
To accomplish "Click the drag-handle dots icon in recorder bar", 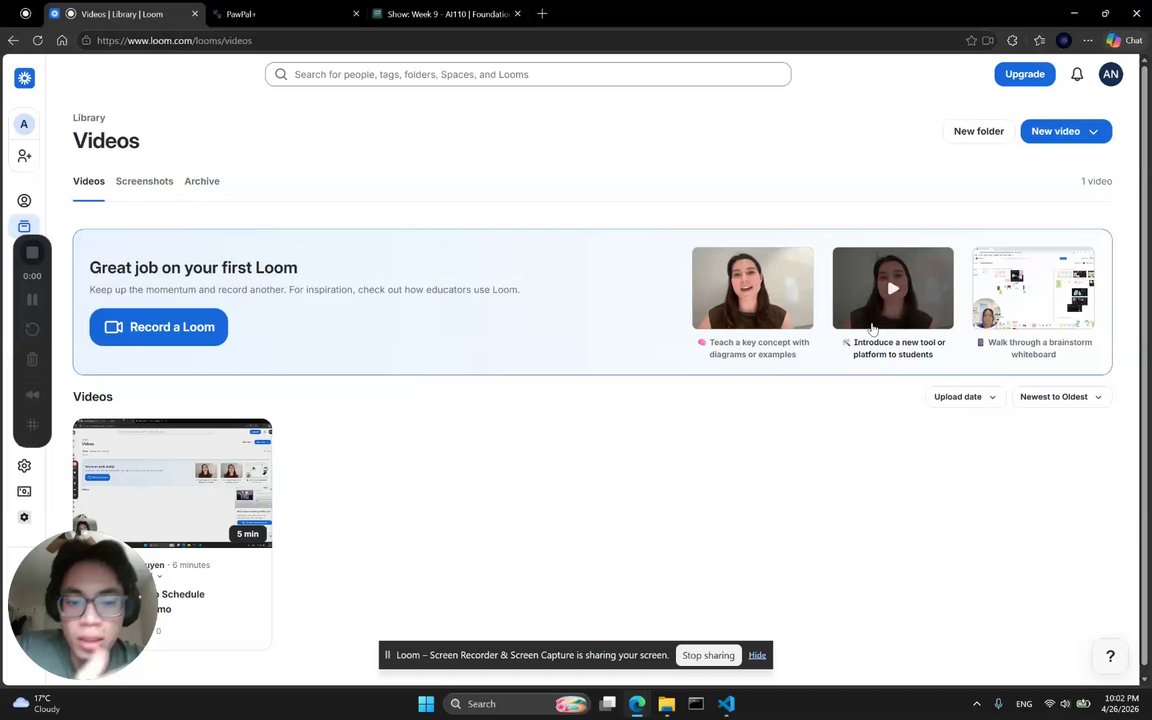I will point(32,425).
